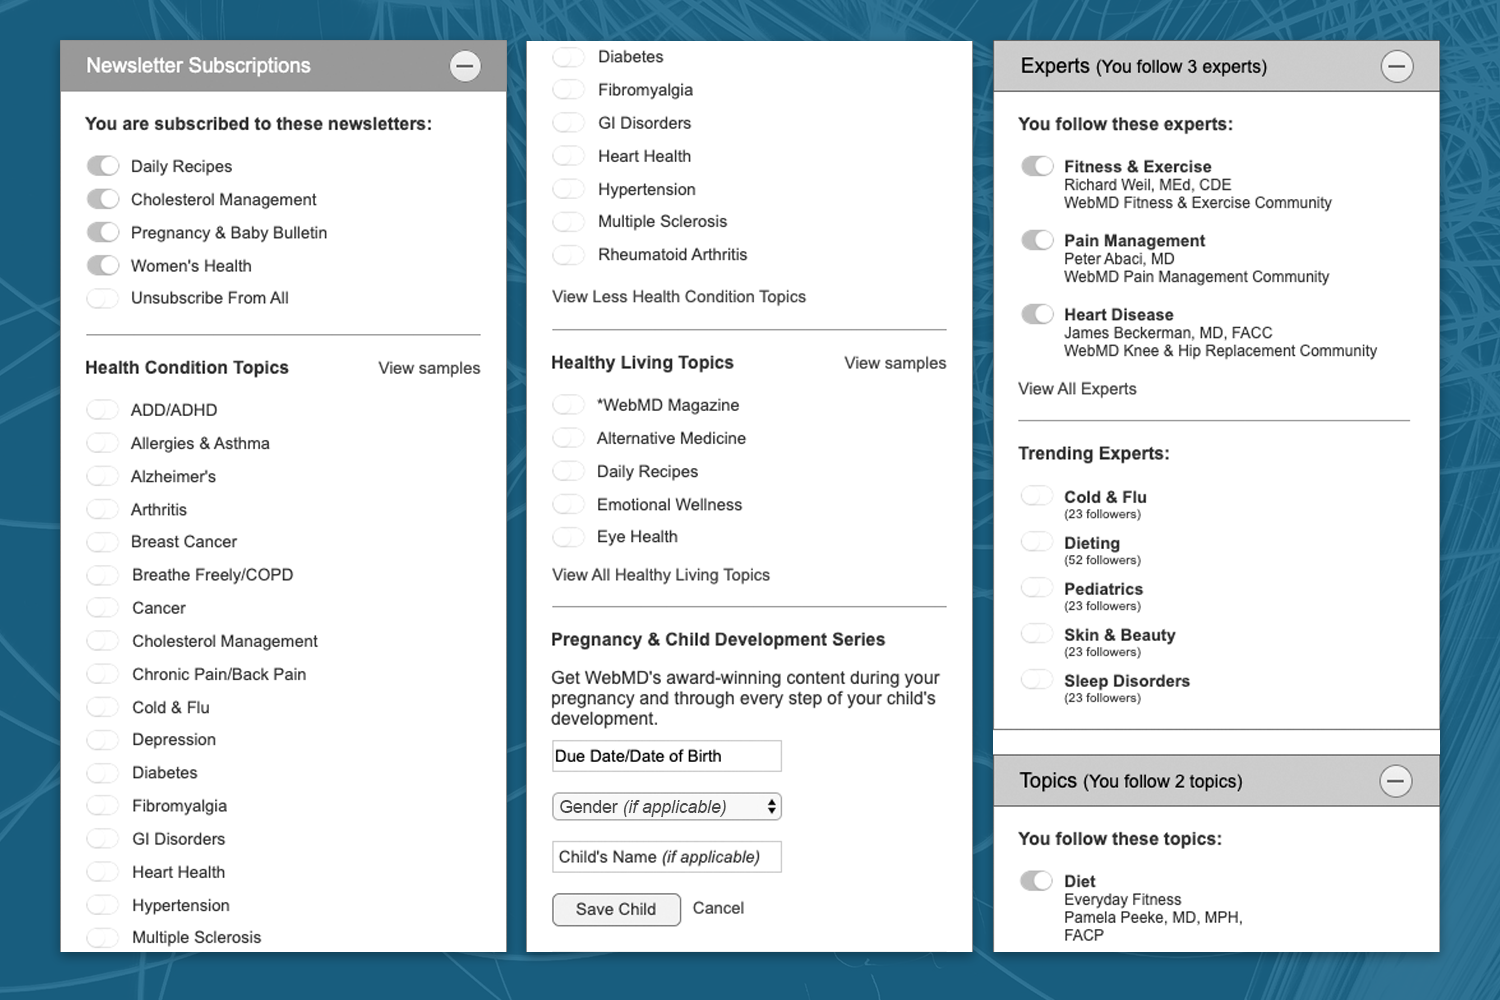Turn off Daily Recipes subscription toggle
Image resolution: width=1500 pixels, height=1000 pixels.
click(x=103, y=166)
